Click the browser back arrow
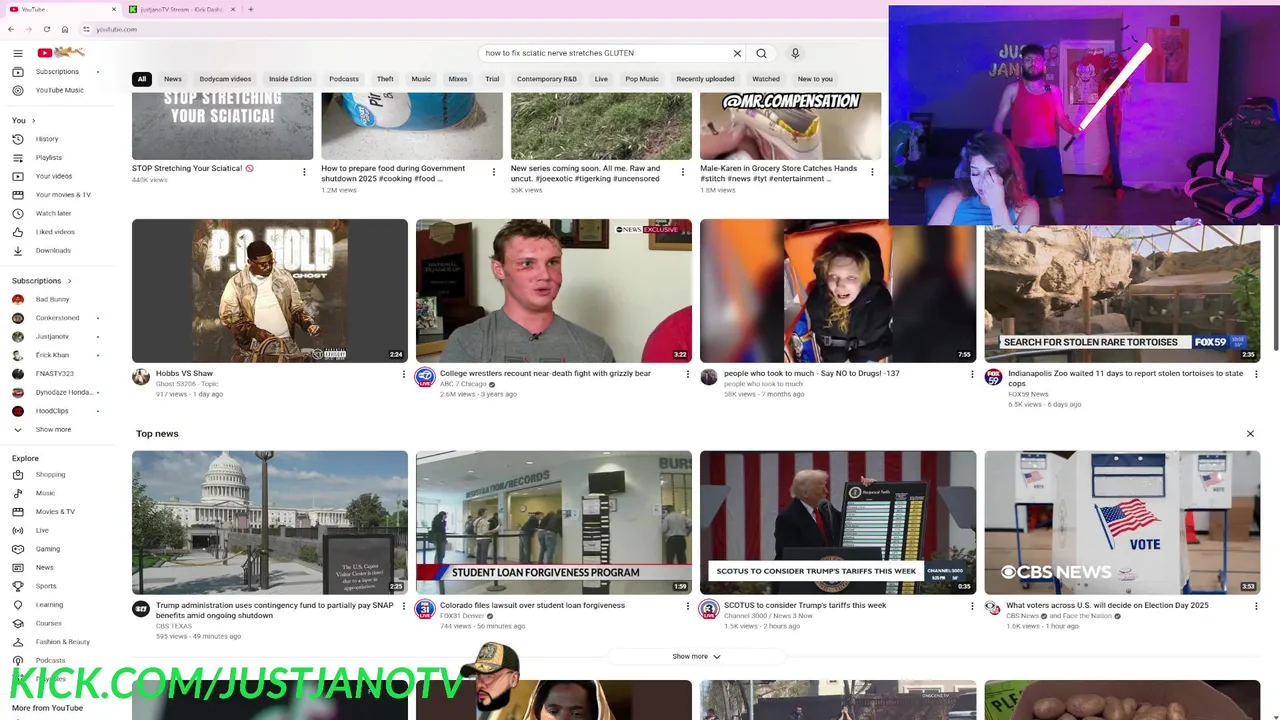Viewport: 1280px width, 720px height. pos(11,29)
